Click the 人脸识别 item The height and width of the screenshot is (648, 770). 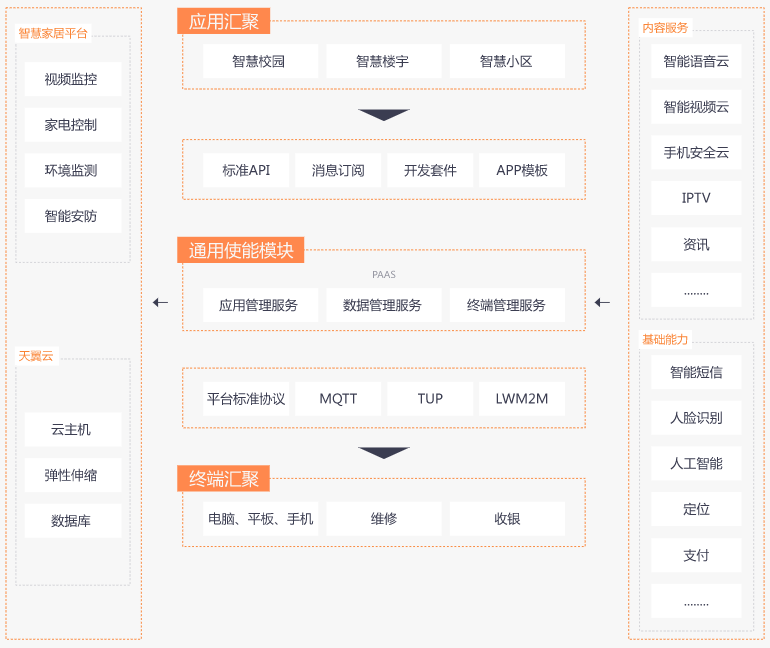point(696,418)
